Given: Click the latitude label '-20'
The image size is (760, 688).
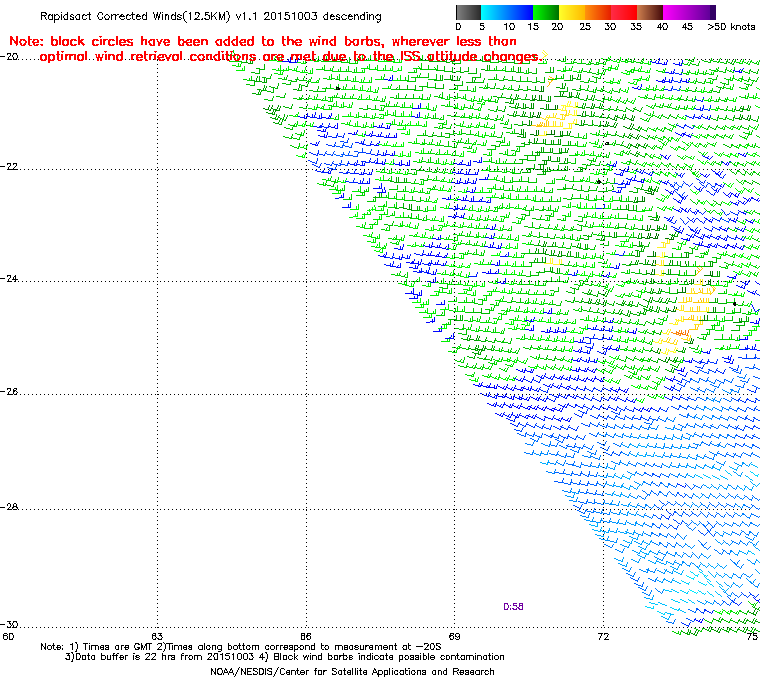Looking at the screenshot, I should [9, 56].
